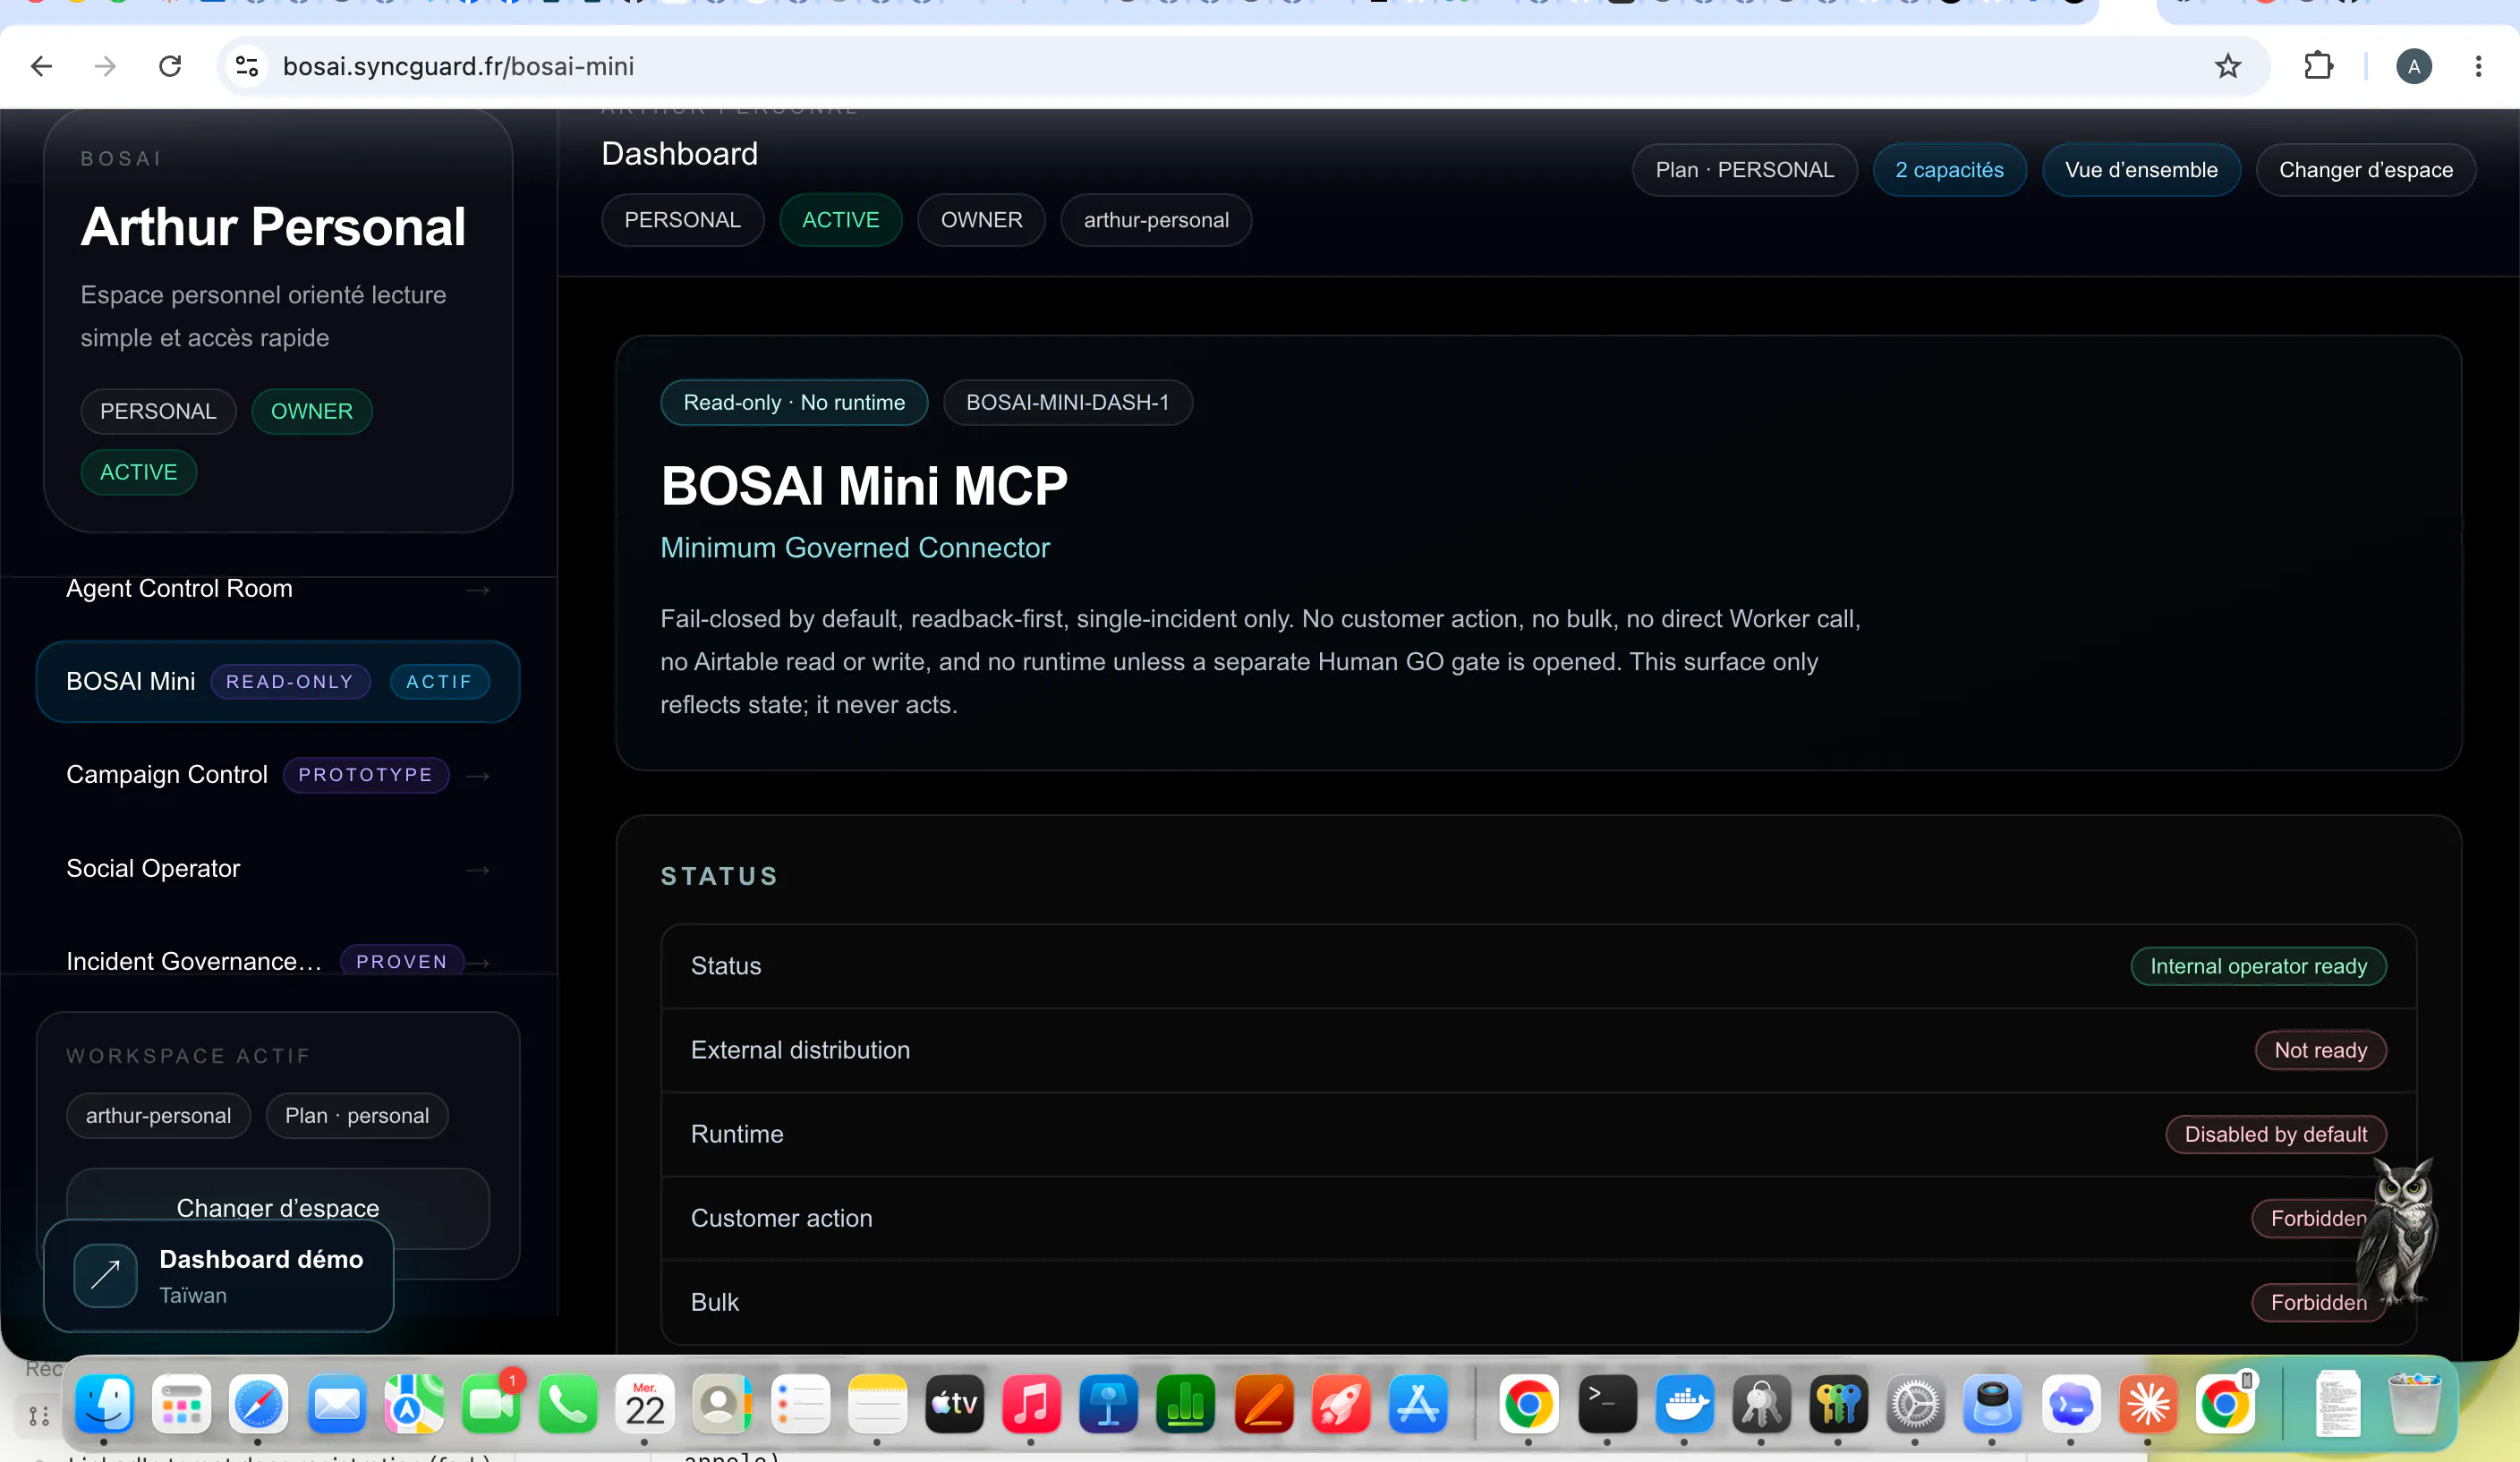
Task: Click the ACTIF badge on BOSAI Mini item
Action: coord(439,682)
